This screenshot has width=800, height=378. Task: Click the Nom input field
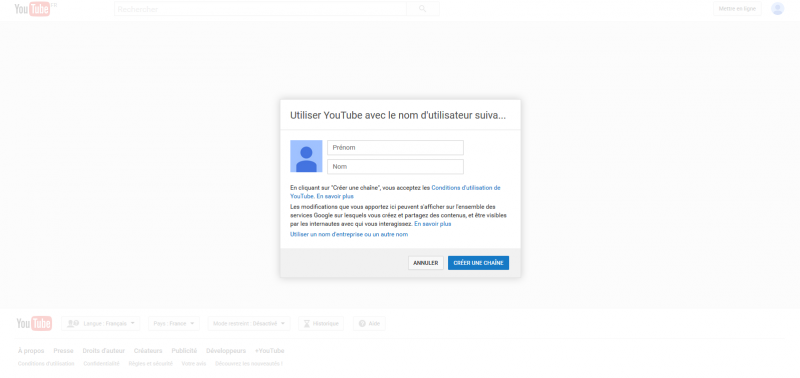[x=395, y=166]
